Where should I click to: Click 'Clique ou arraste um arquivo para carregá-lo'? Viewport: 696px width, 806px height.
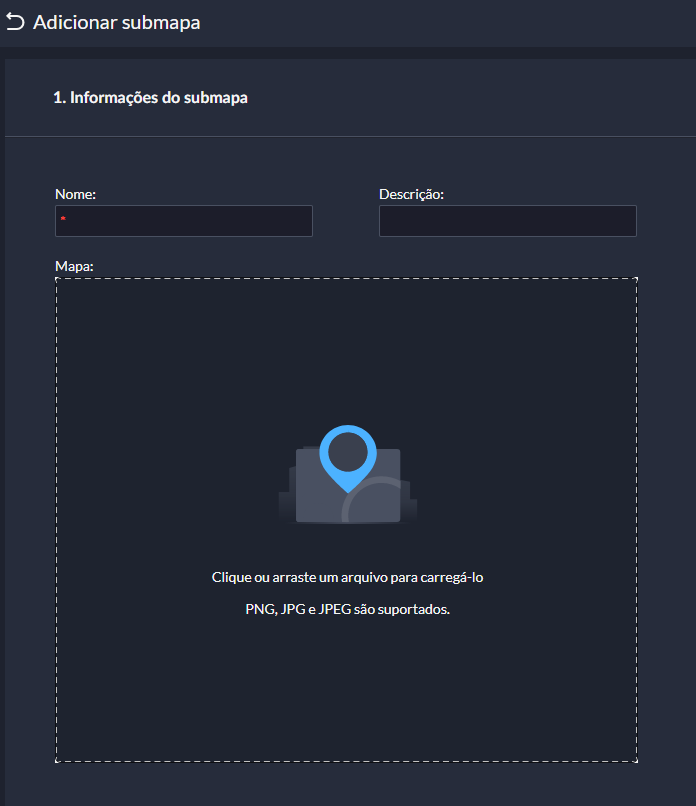tap(347, 577)
